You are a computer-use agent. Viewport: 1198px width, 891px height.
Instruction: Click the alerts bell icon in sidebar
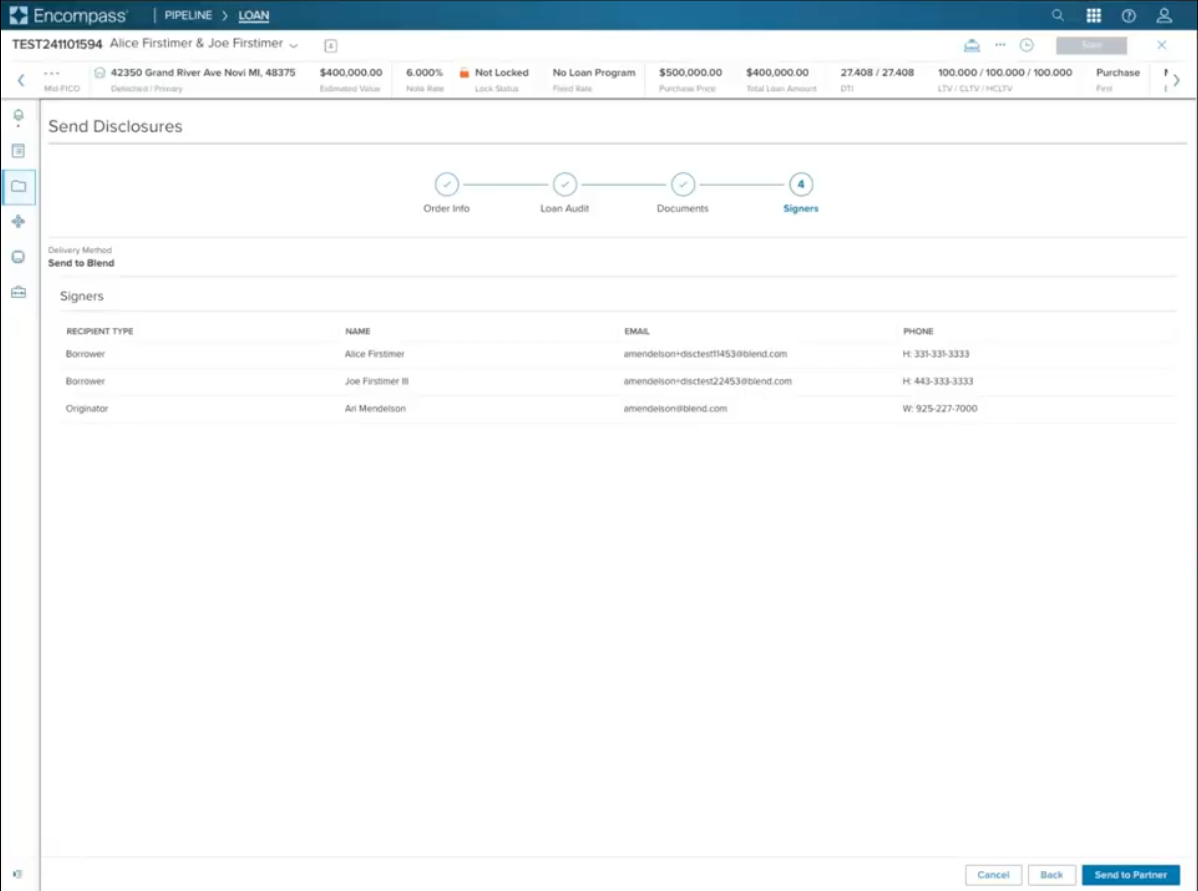point(18,116)
